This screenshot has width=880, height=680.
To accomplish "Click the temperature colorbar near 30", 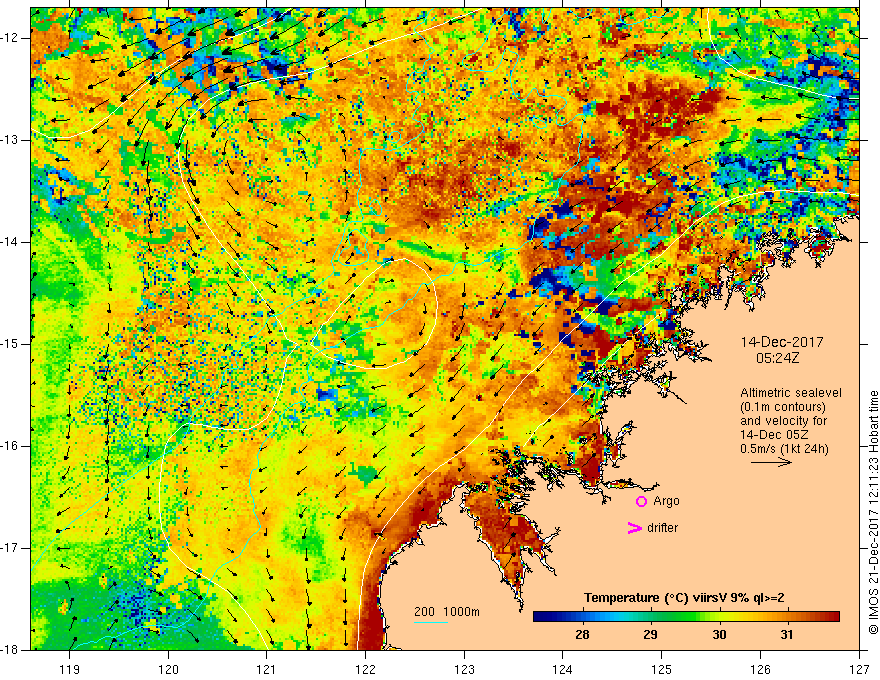I will coord(719,617).
